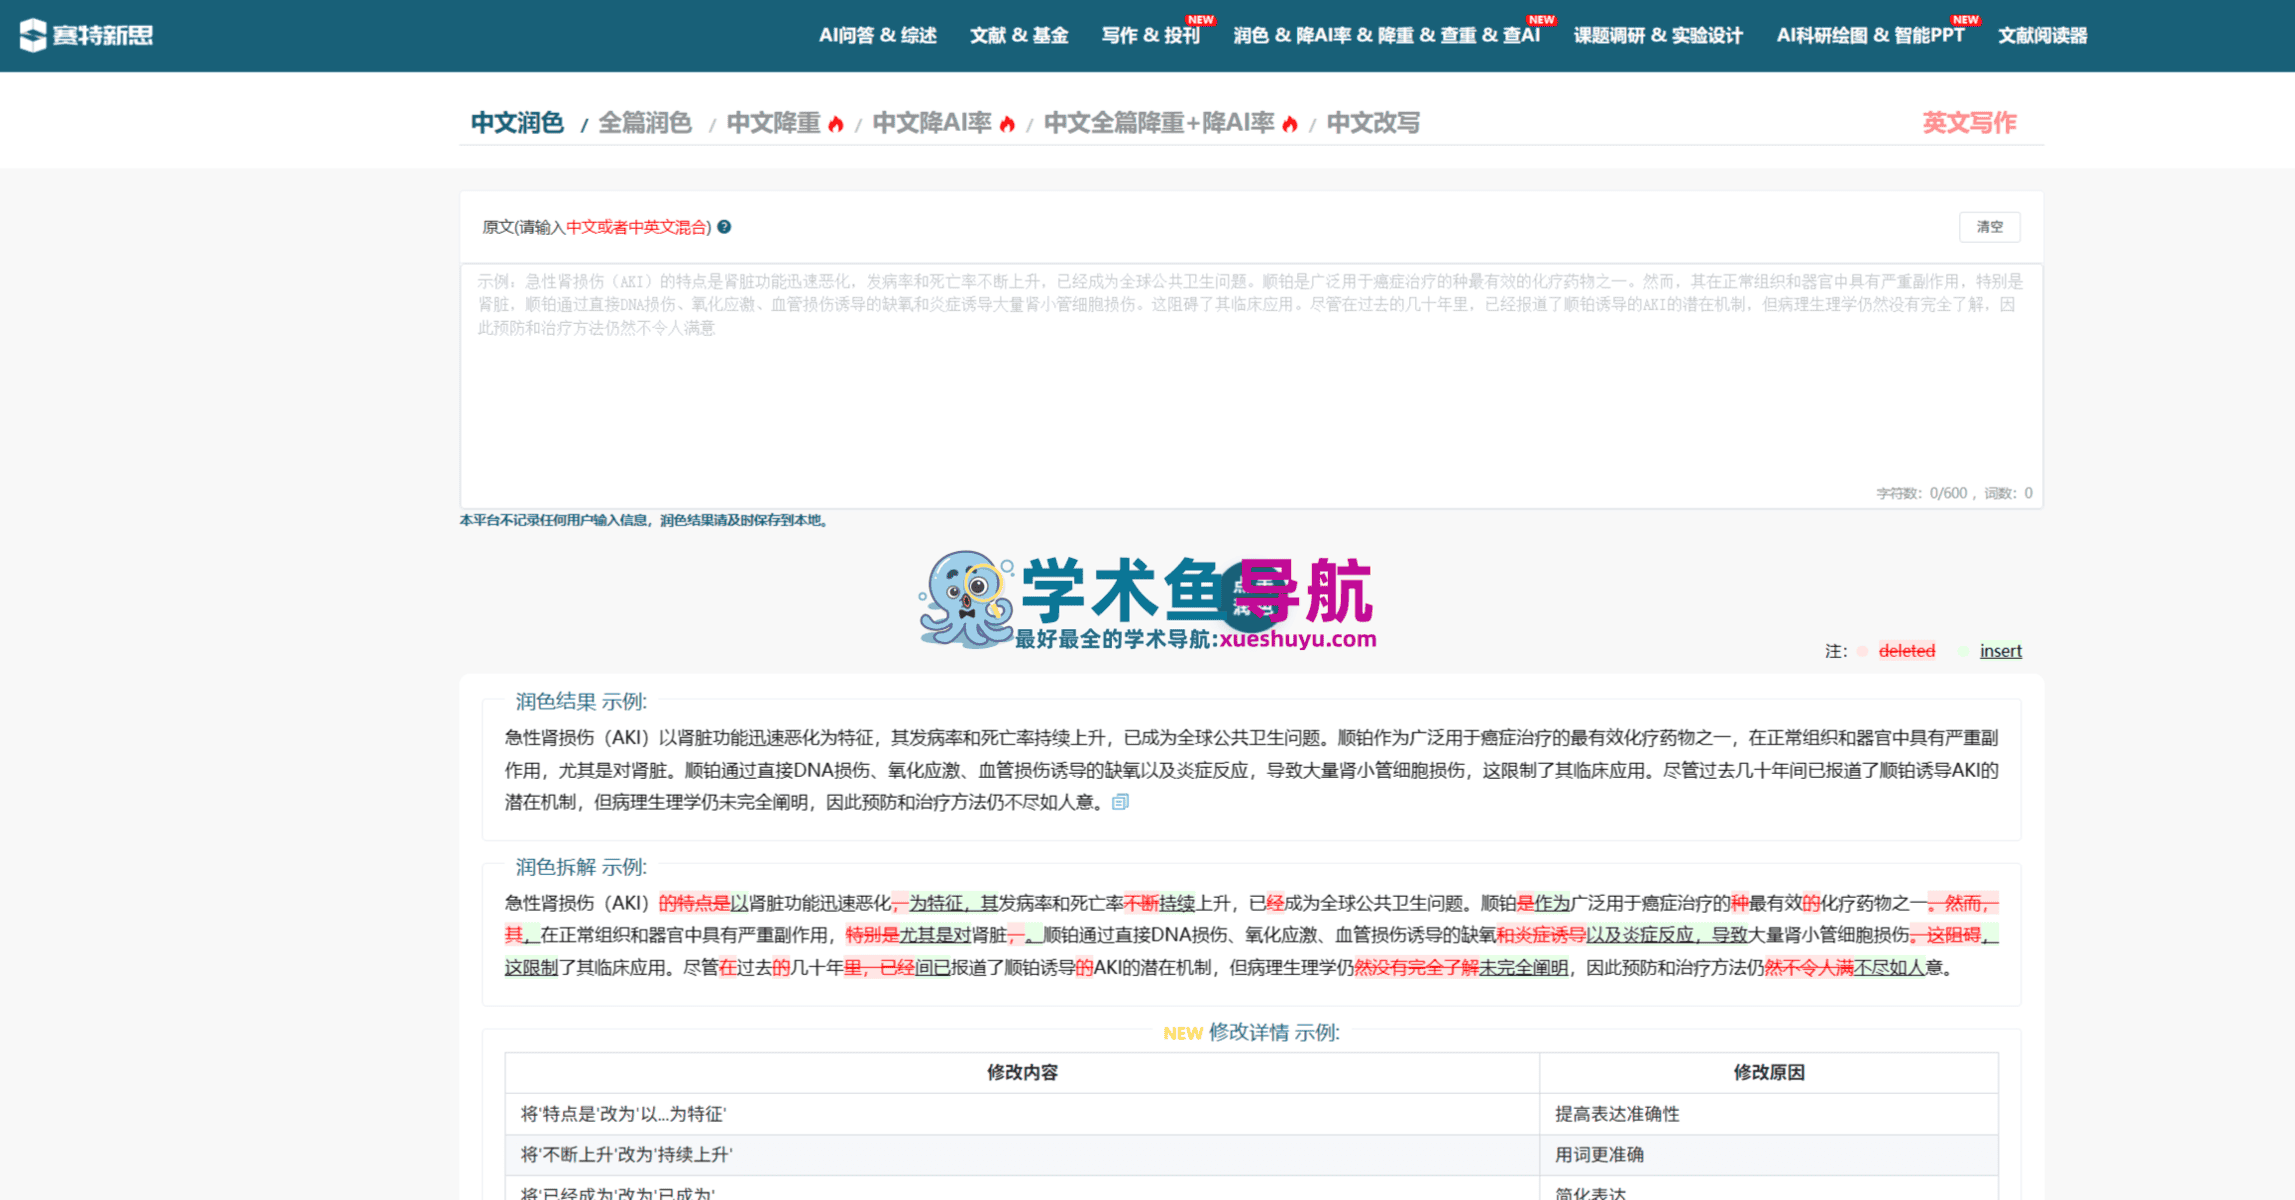2295x1200 pixels.
Task: Open the 文献 & 基金 menu
Action: (x=1018, y=36)
